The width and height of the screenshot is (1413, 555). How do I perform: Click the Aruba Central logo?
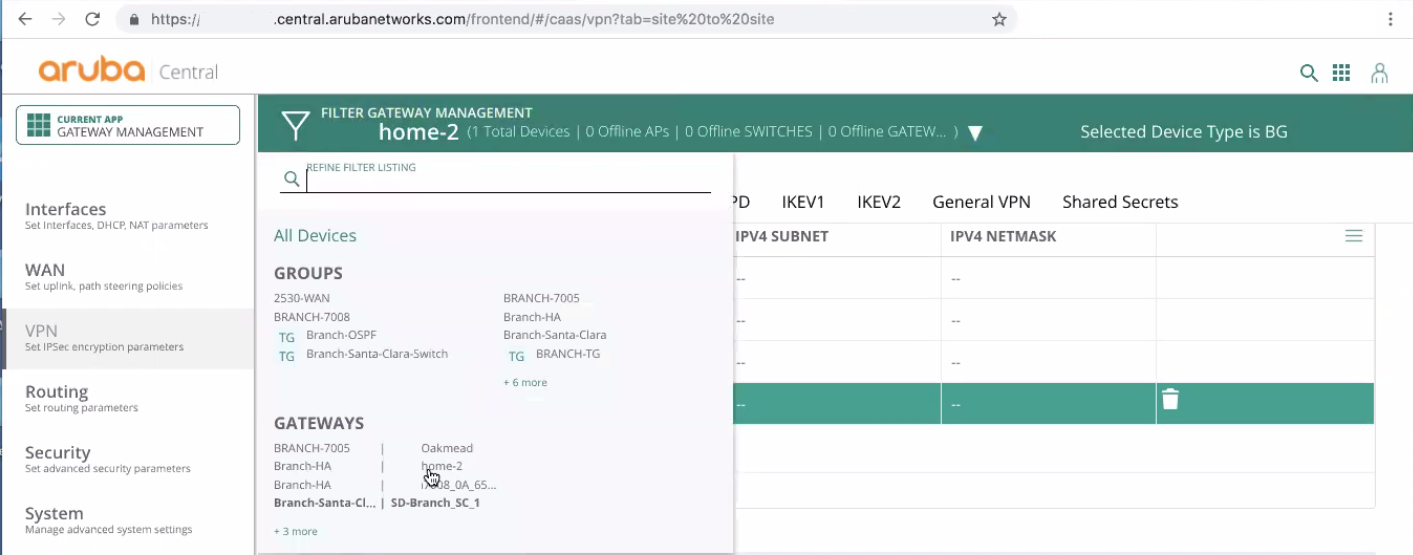128,71
